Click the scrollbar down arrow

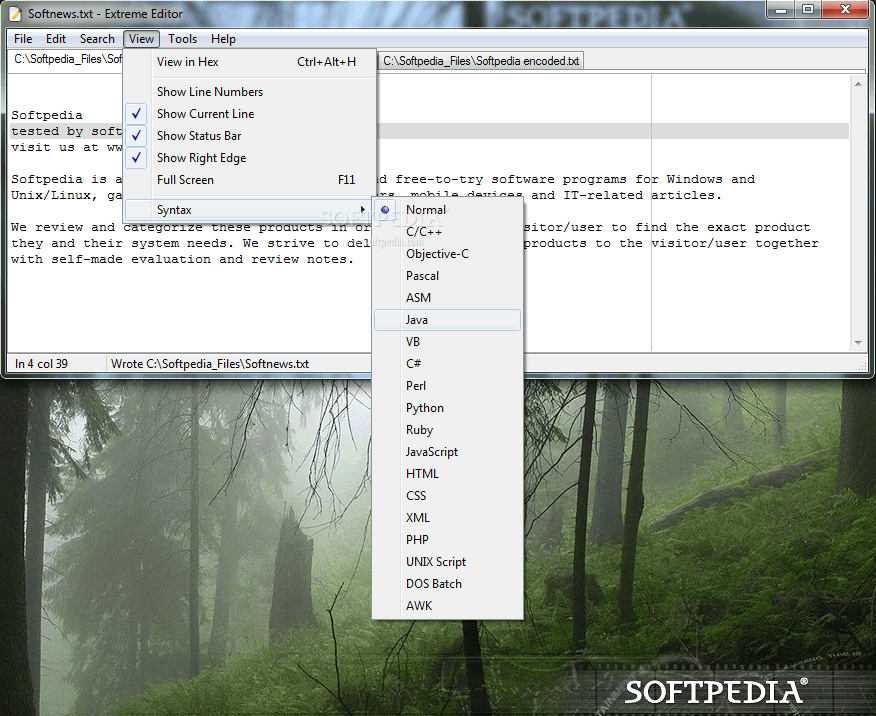tap(858, 343)
